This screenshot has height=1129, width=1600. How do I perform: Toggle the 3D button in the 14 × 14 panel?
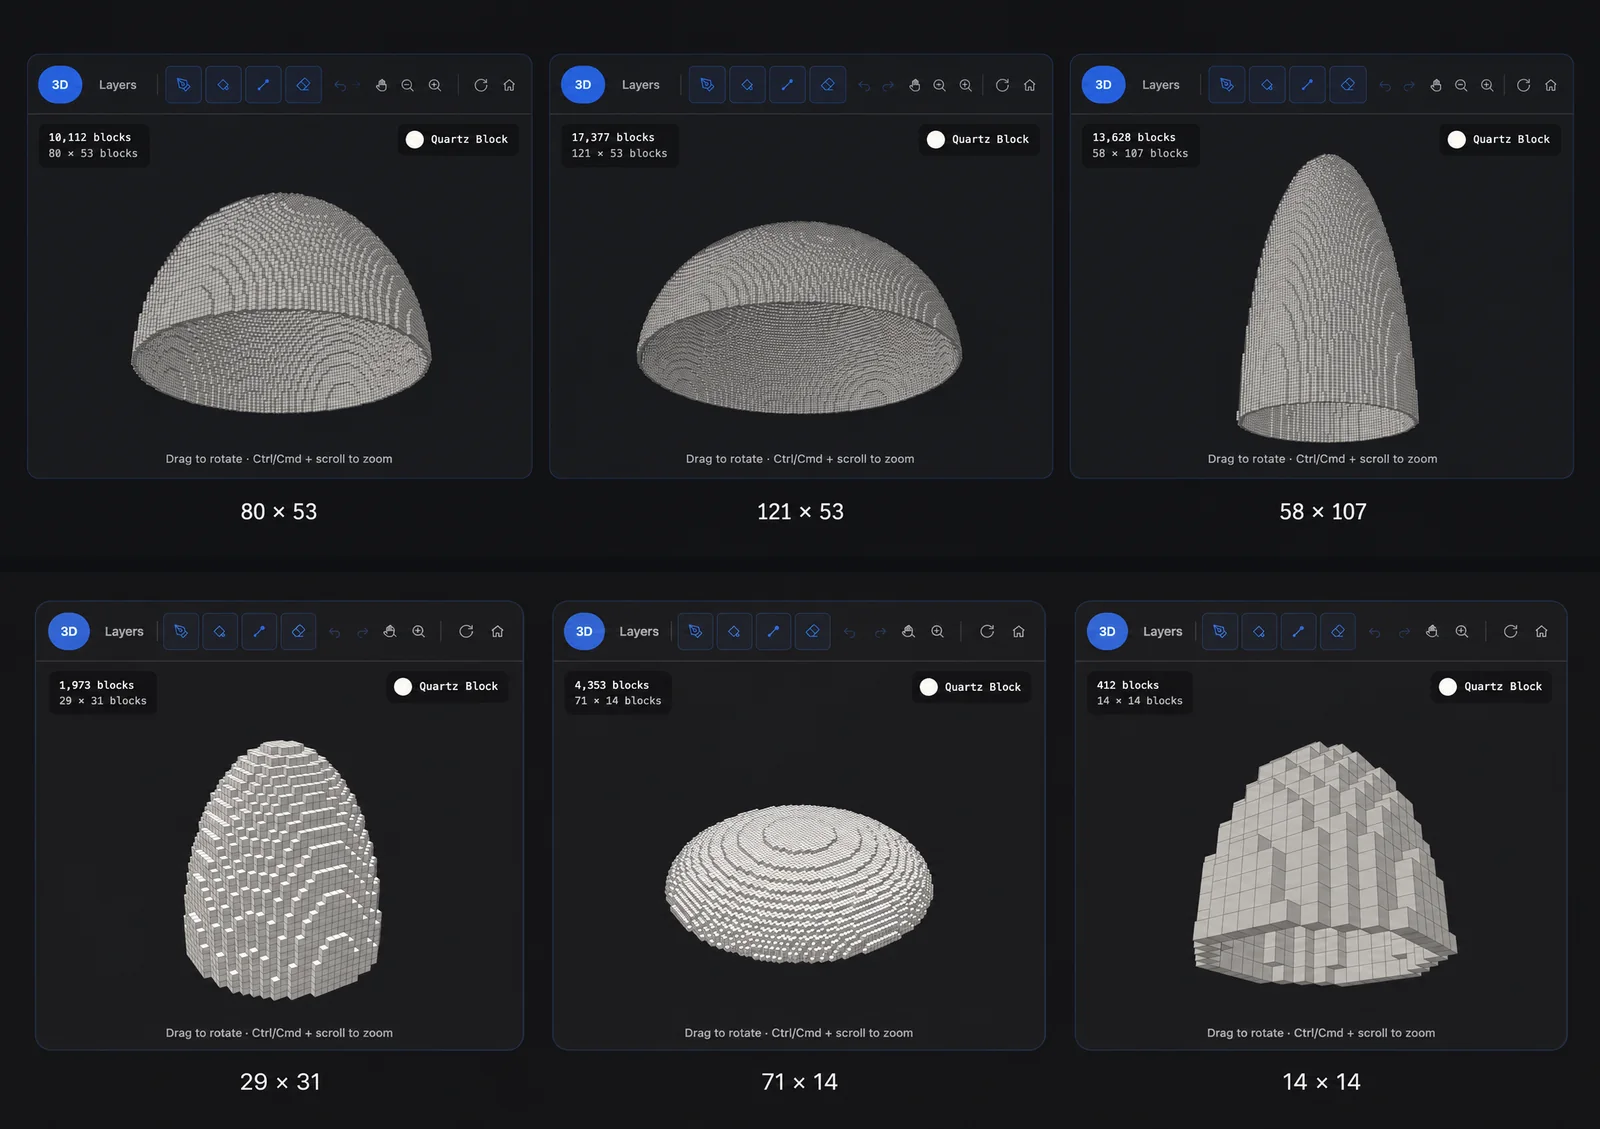[x=1107, y=631]
